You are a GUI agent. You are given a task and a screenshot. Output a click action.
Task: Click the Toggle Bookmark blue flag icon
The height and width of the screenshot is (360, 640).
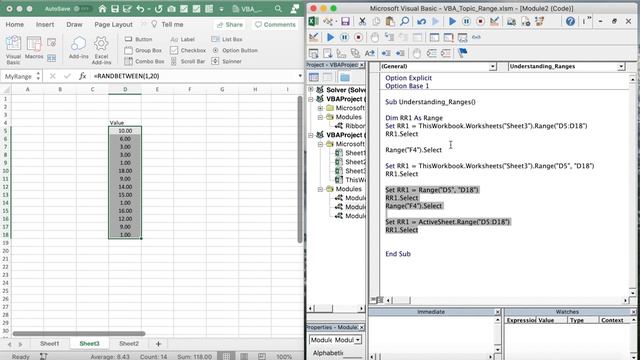[462, 53]
